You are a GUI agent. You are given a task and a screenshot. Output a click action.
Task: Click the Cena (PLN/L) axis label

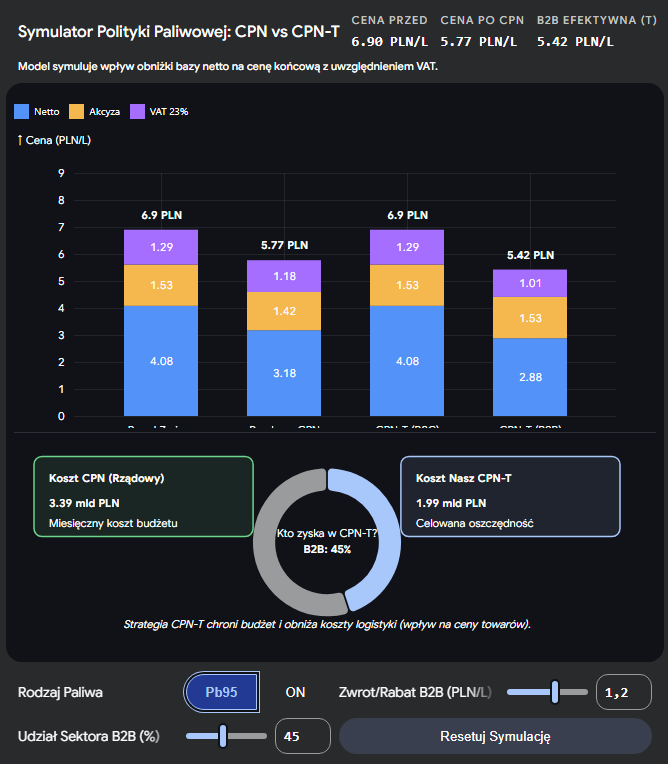[55, 140]
